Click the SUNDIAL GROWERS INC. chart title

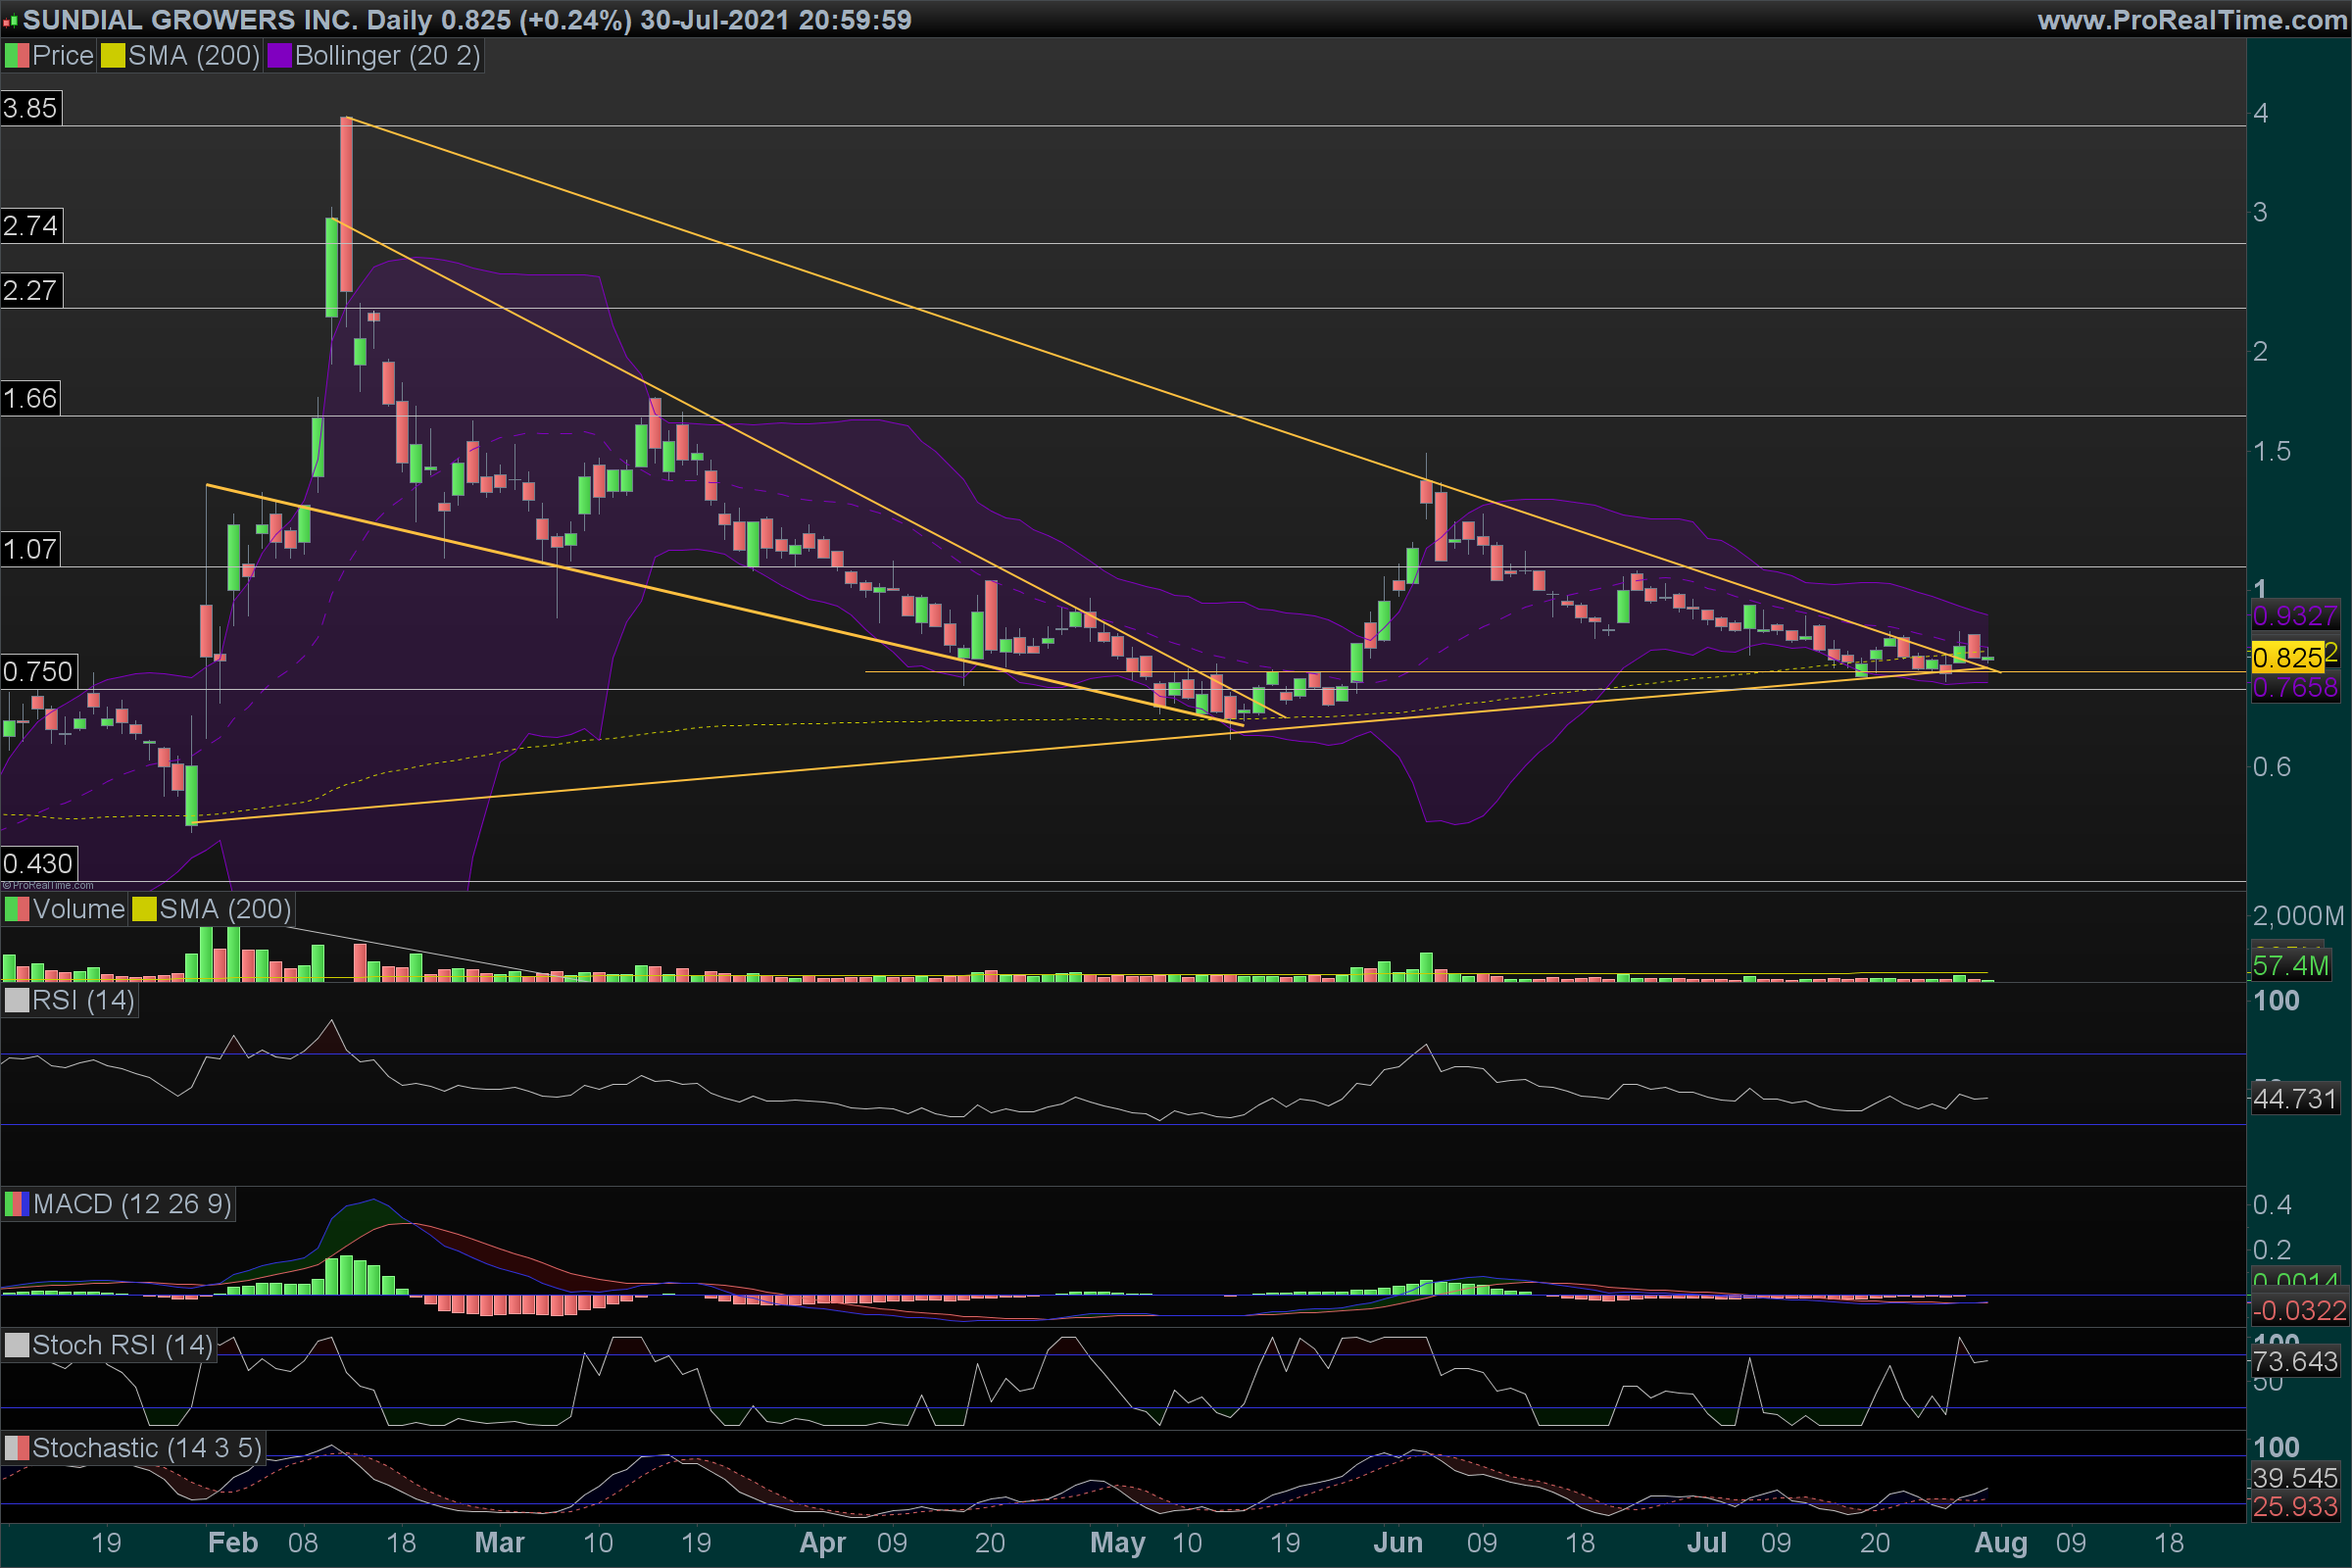(190, 20)
